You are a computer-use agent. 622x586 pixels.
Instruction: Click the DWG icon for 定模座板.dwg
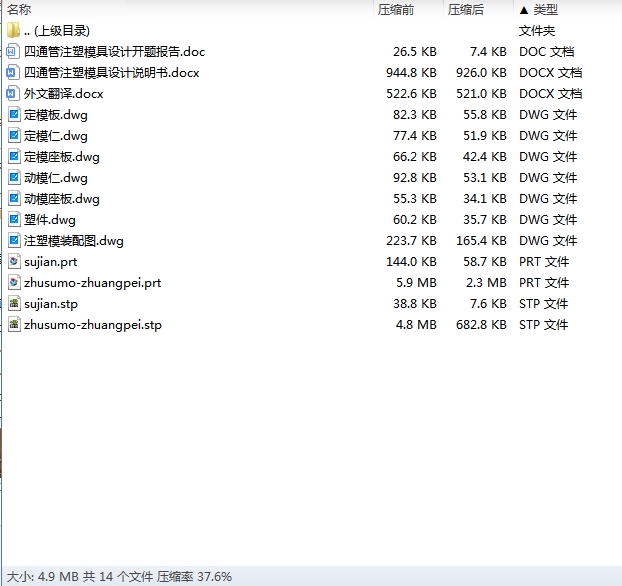tap(14, 157)
